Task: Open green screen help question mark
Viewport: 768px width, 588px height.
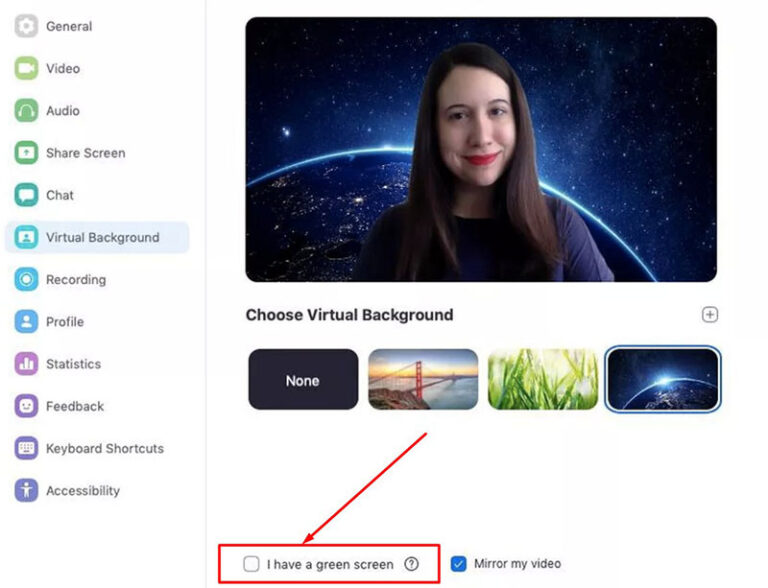Action: [411, 564]
